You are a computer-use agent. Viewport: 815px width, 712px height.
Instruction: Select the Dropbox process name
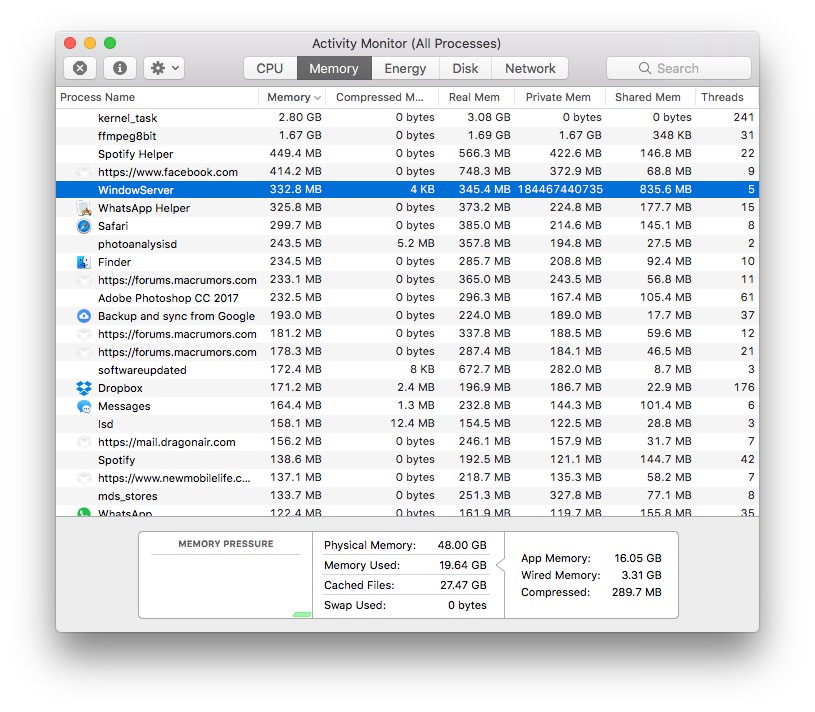[120, 388]
